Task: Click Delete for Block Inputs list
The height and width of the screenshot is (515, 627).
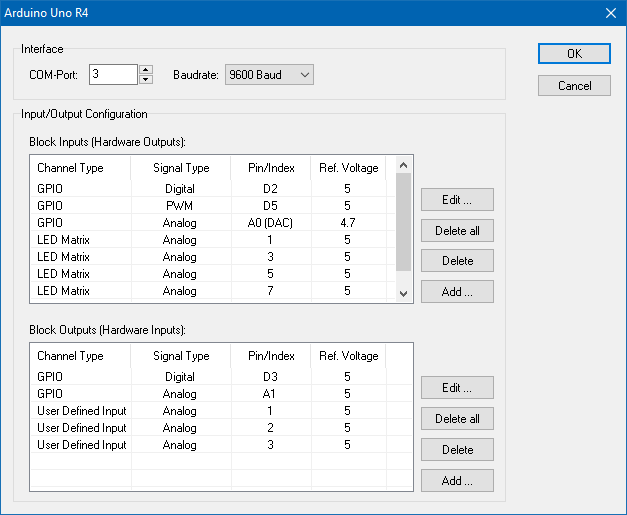Action: [x=457, y=261]
